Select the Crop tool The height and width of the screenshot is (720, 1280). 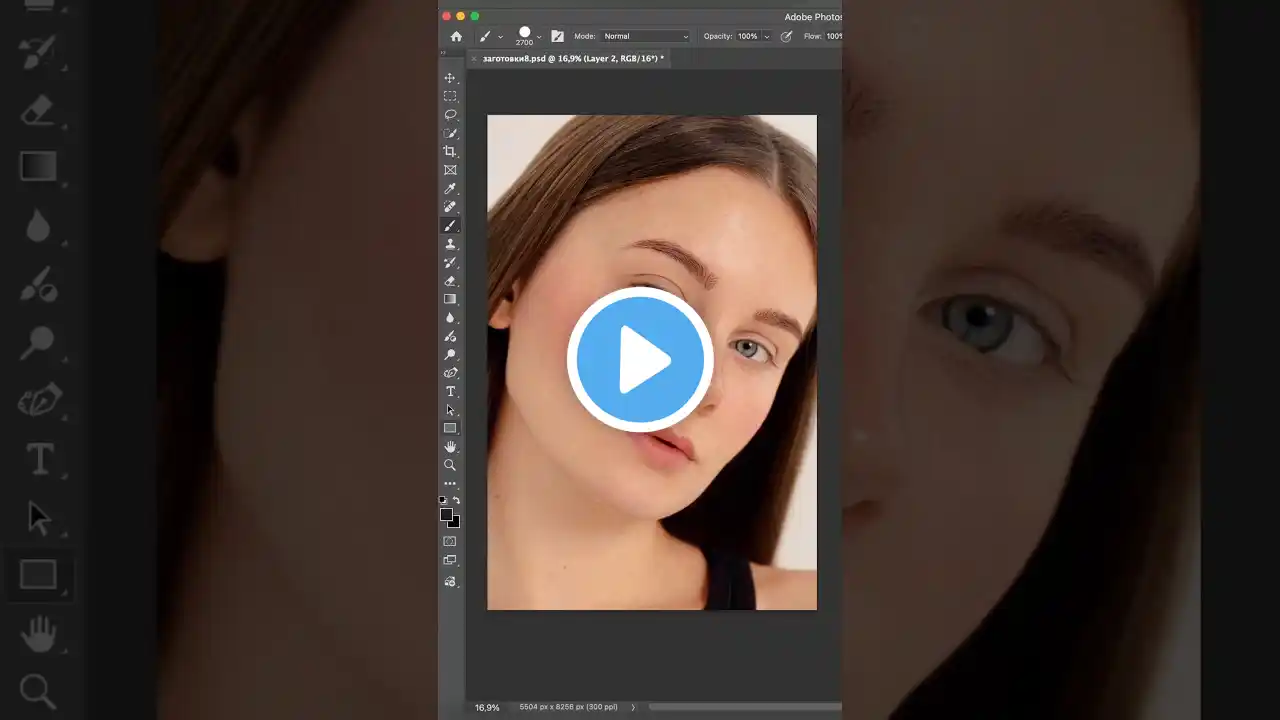coord(449,151)
